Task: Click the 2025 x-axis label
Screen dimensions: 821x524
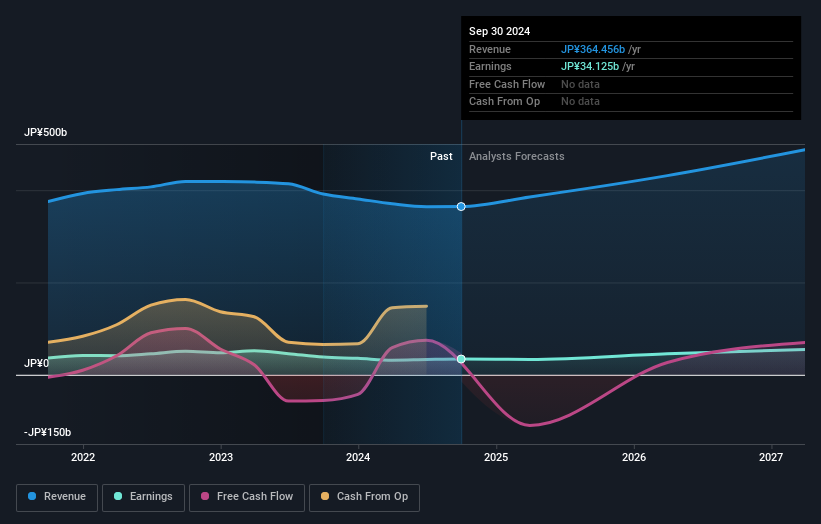Action: (x=496, y=457)
